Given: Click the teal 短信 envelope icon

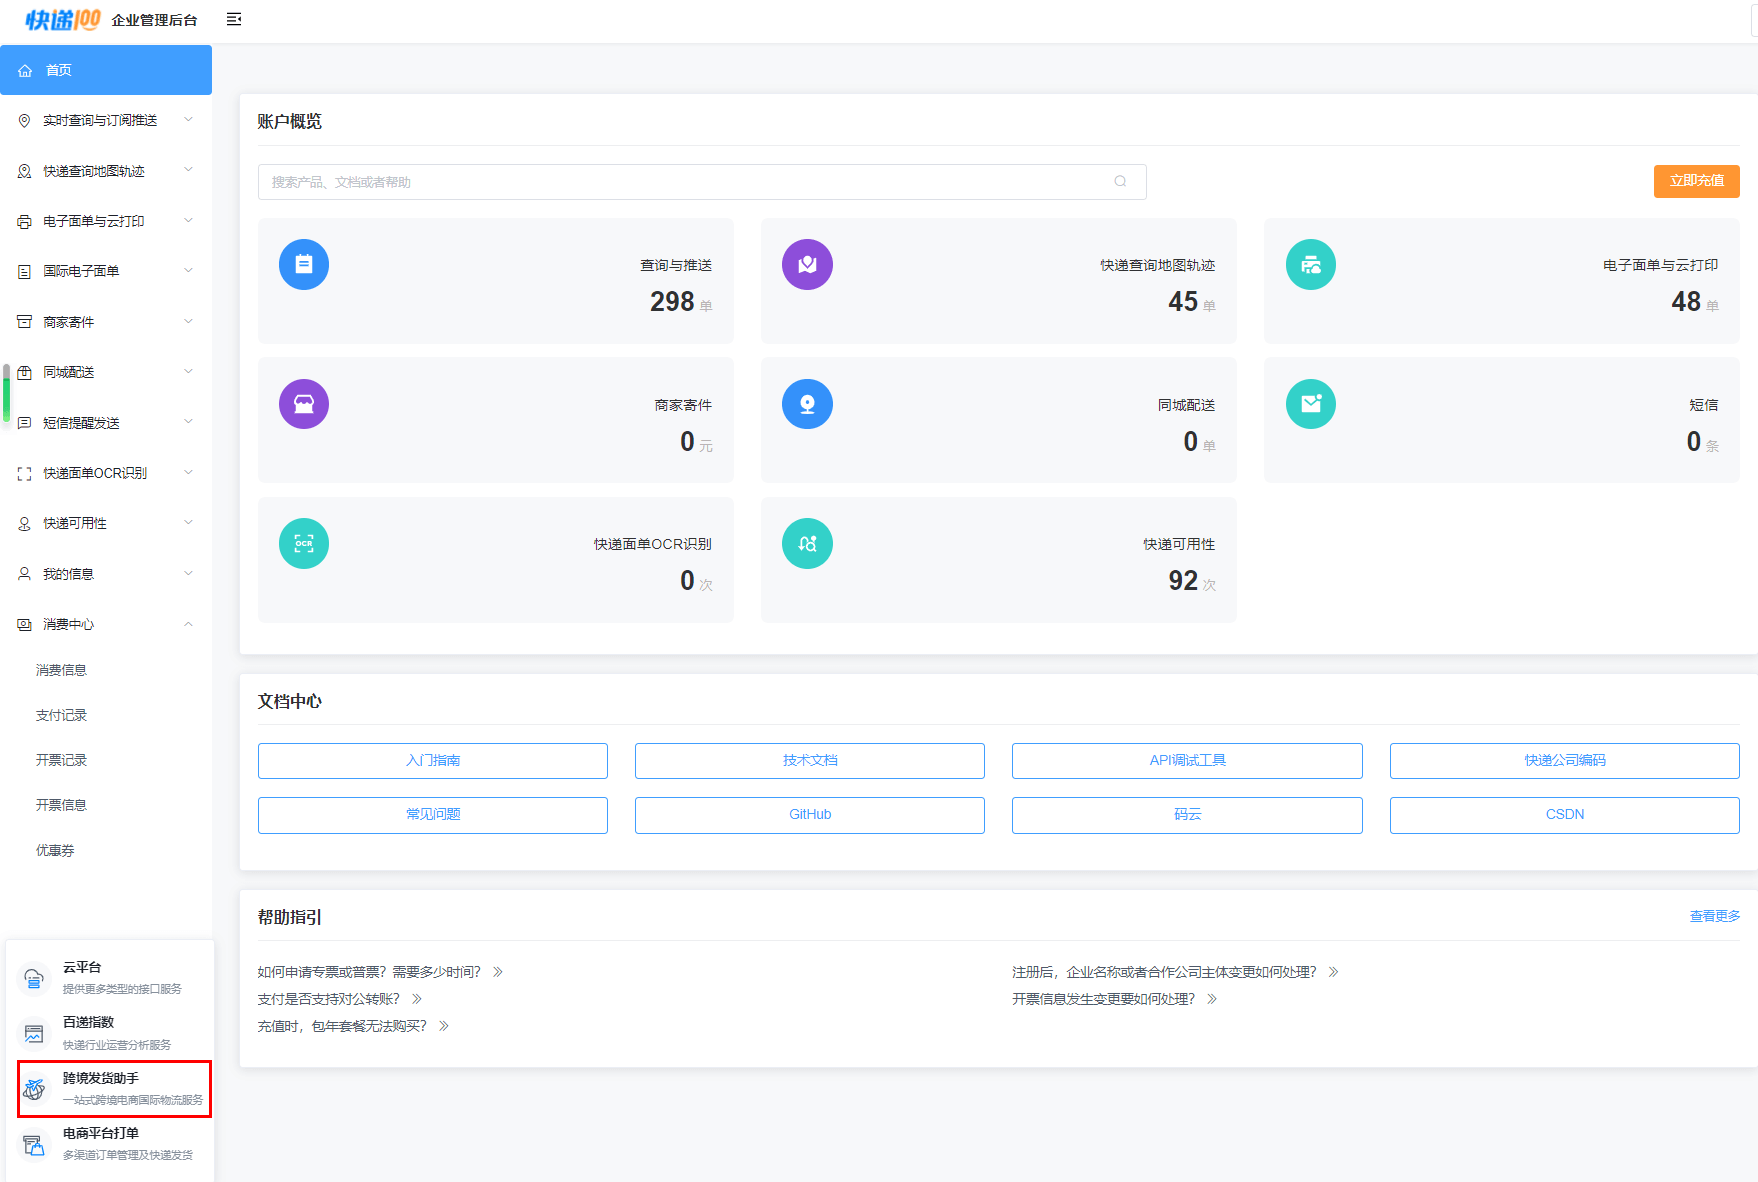Looking at the screenshot, I should point(1310,404).
